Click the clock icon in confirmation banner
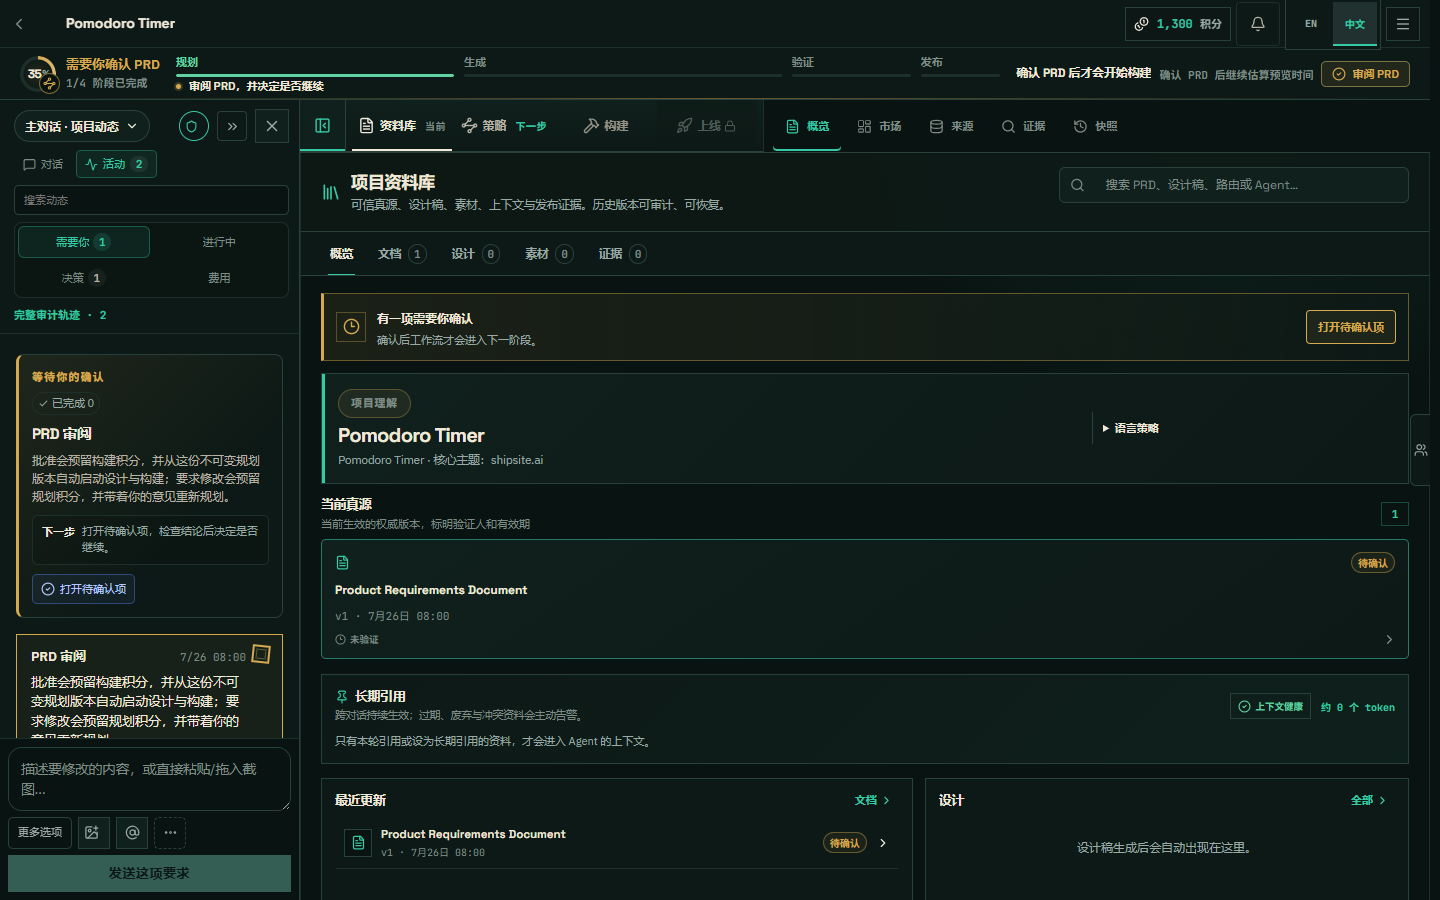Viewport: 1440px width, 900px height. [351, 327]
